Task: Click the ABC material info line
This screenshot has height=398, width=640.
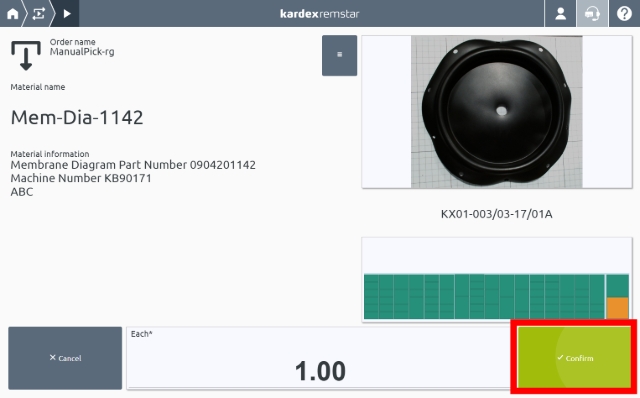Action: click(22, 192)
